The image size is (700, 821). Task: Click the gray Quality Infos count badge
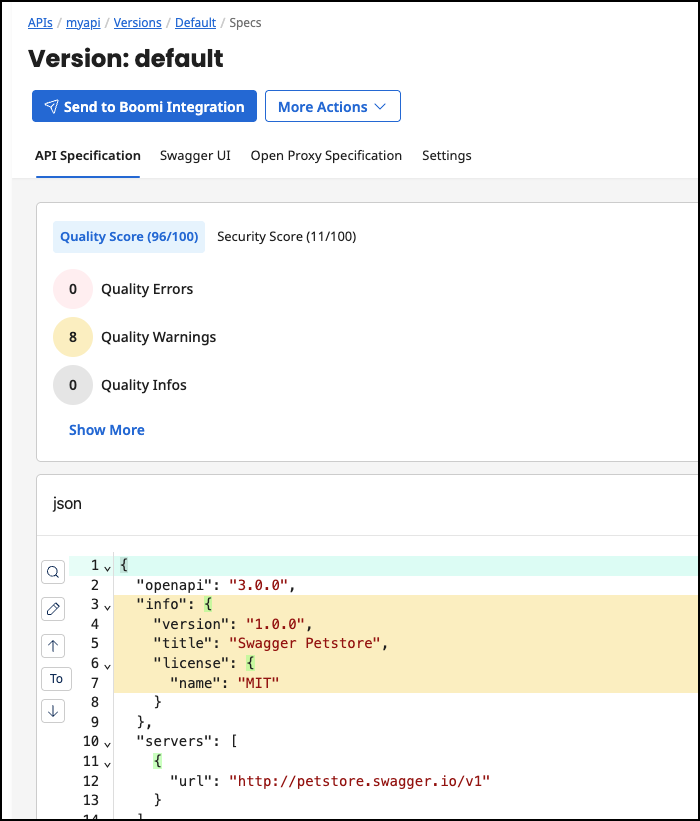pos(73,385)
